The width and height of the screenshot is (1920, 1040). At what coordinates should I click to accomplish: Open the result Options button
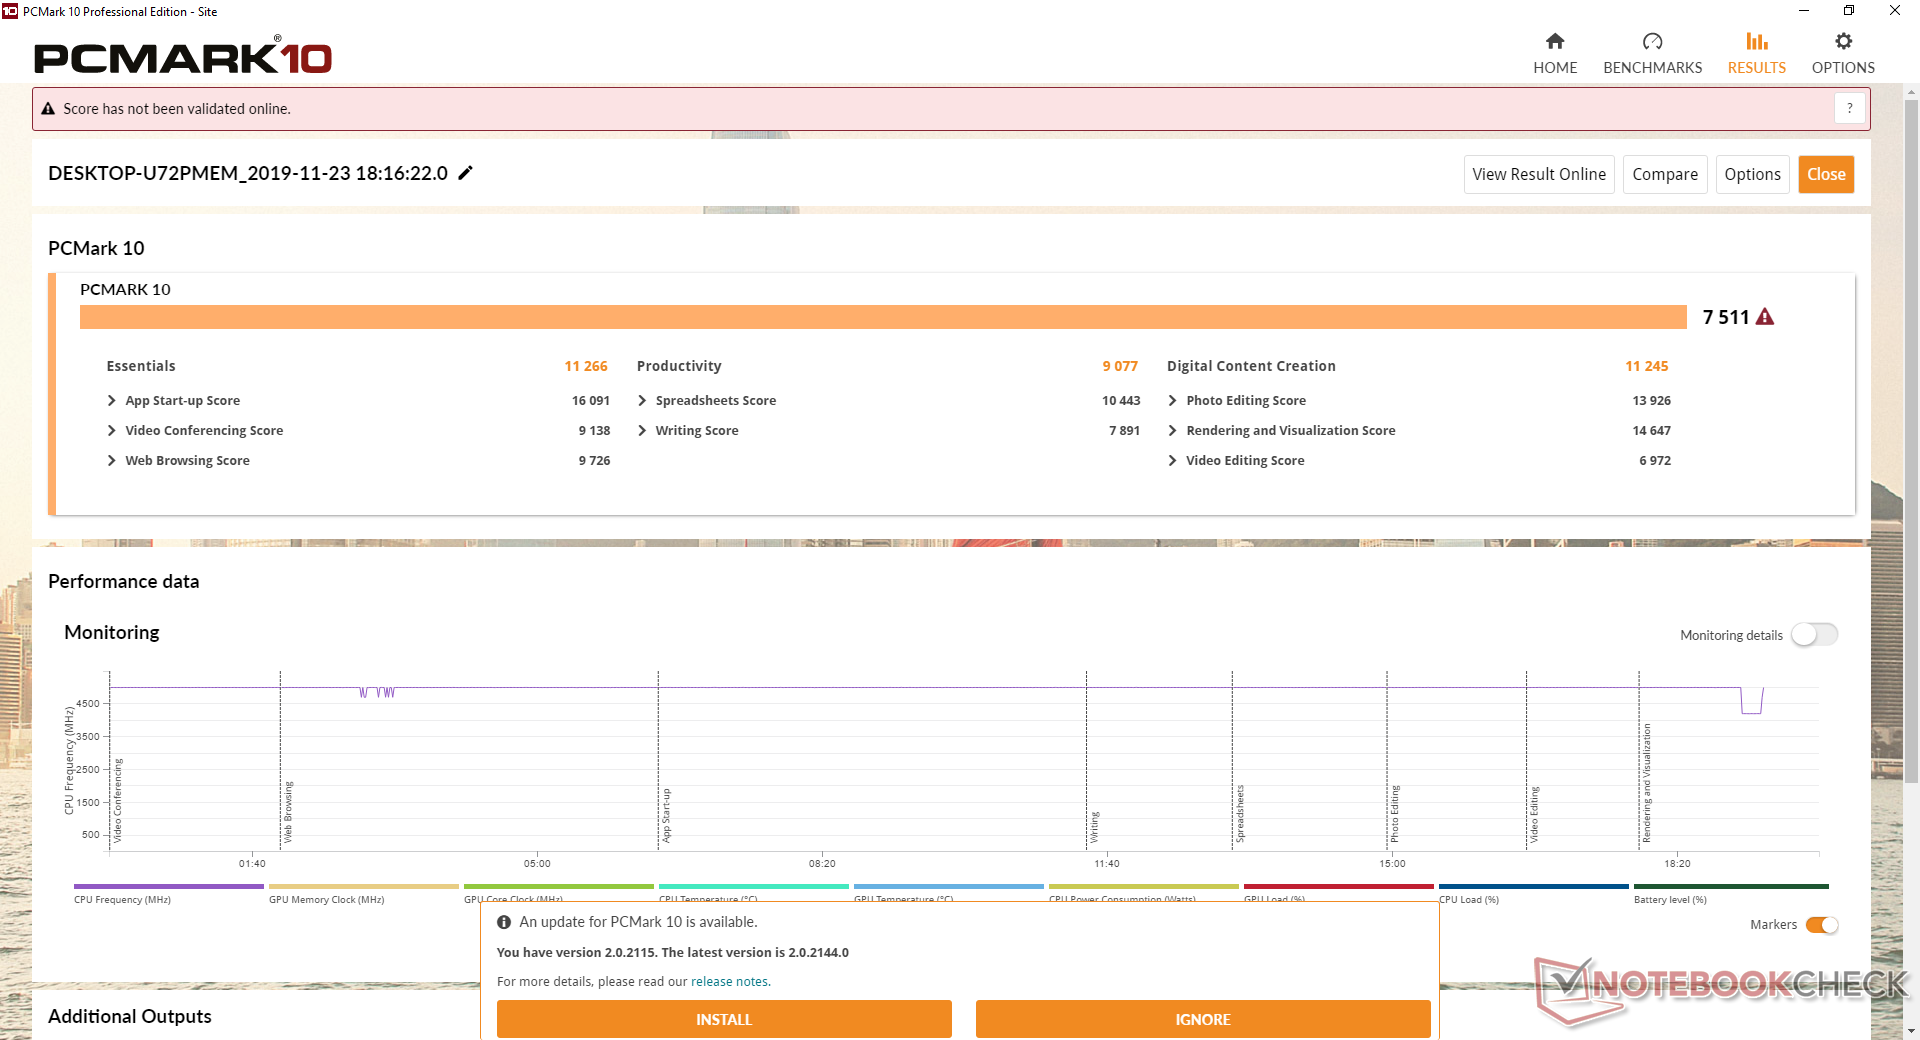pos(1752,174)
